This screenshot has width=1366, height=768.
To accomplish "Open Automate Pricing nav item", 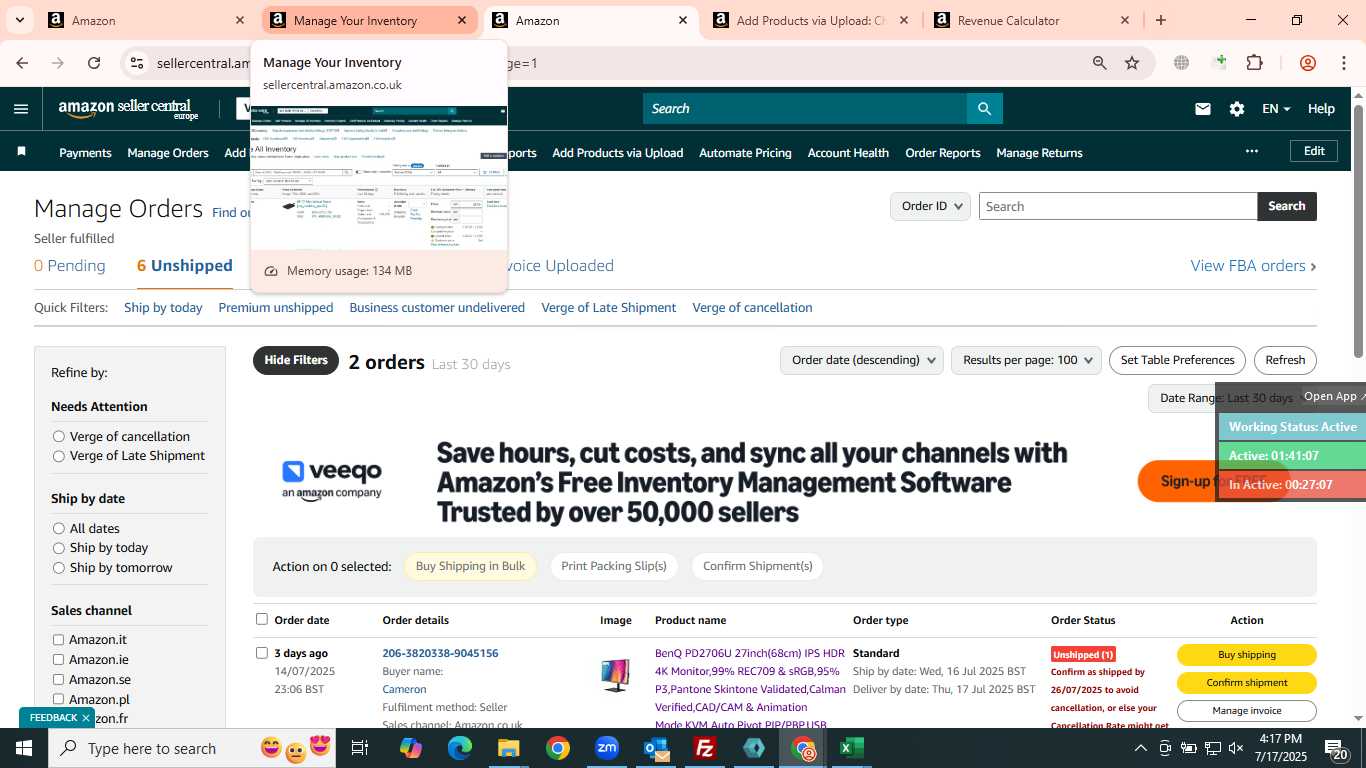I will (745, 153).
